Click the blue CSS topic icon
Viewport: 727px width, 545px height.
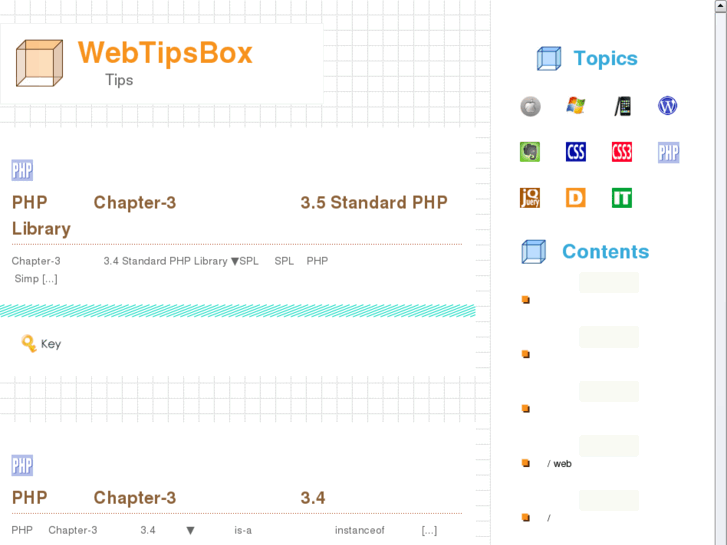576,152
